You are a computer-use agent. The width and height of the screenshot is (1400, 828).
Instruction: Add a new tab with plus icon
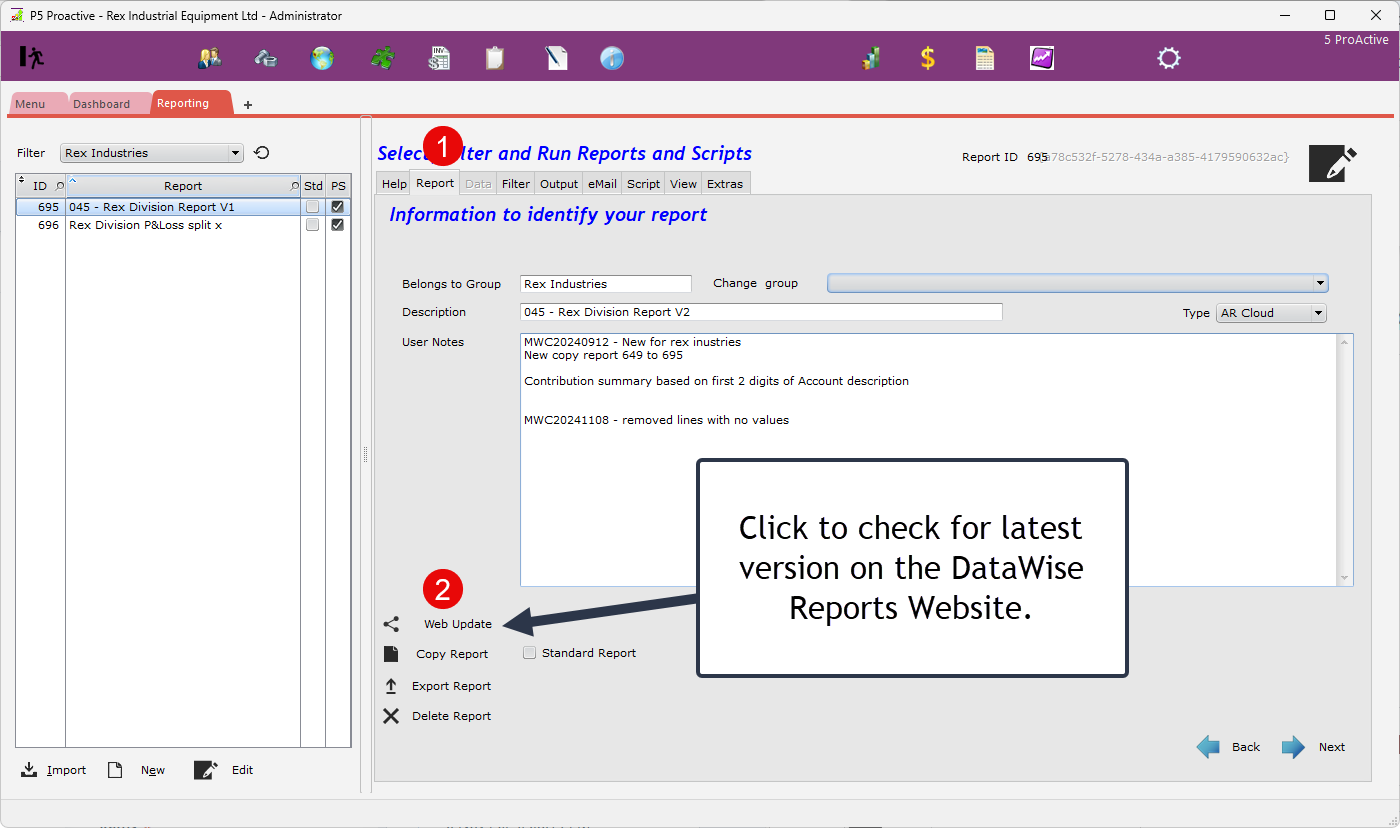click(x=248, y=104)
